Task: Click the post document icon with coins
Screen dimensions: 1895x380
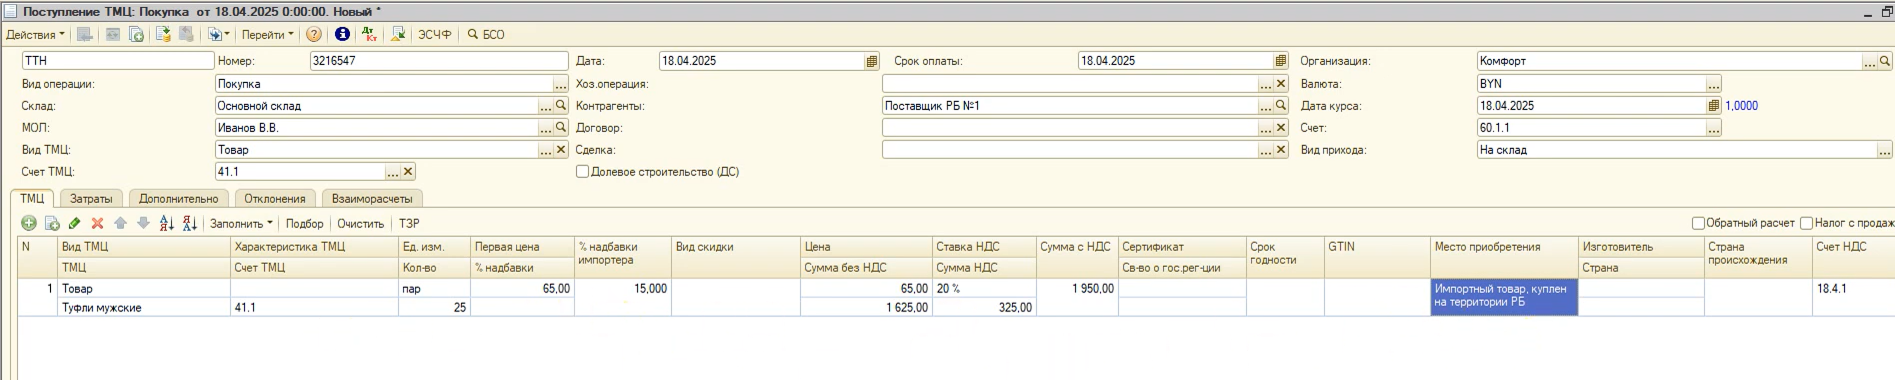Action: click(163, 34)
